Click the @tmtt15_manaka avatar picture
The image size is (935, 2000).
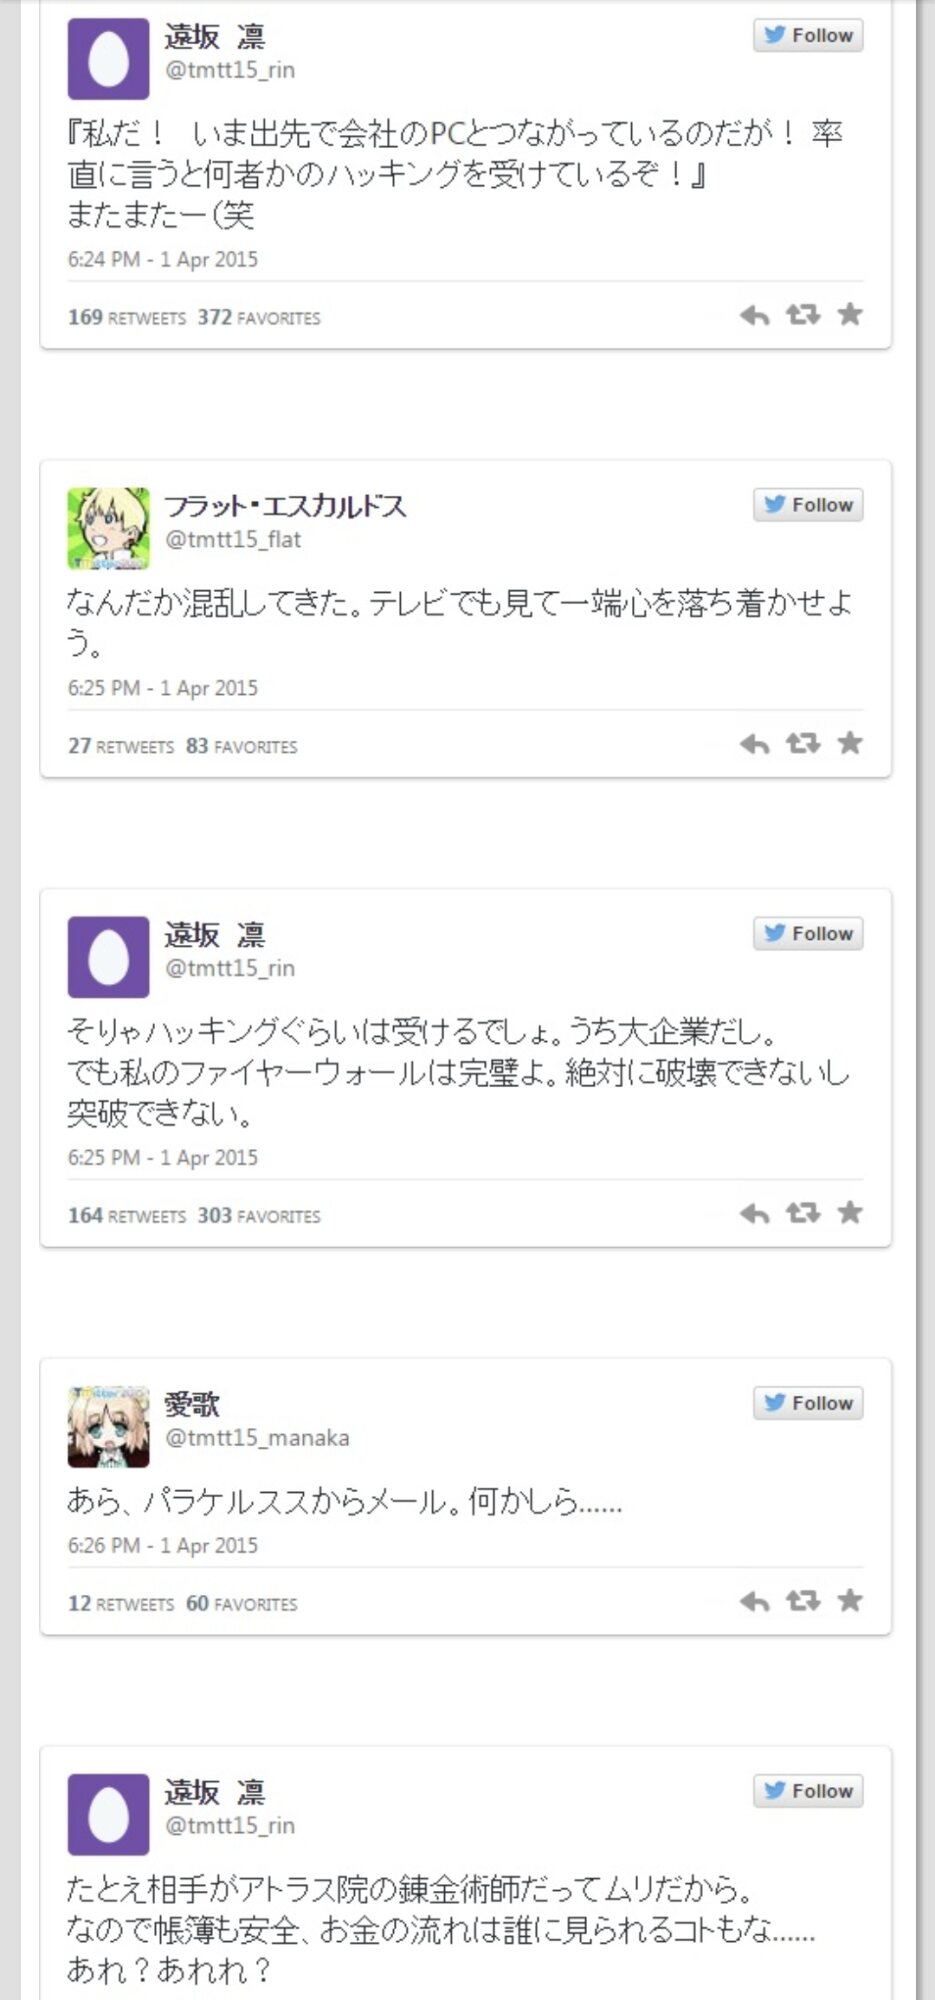(108, 1426)
